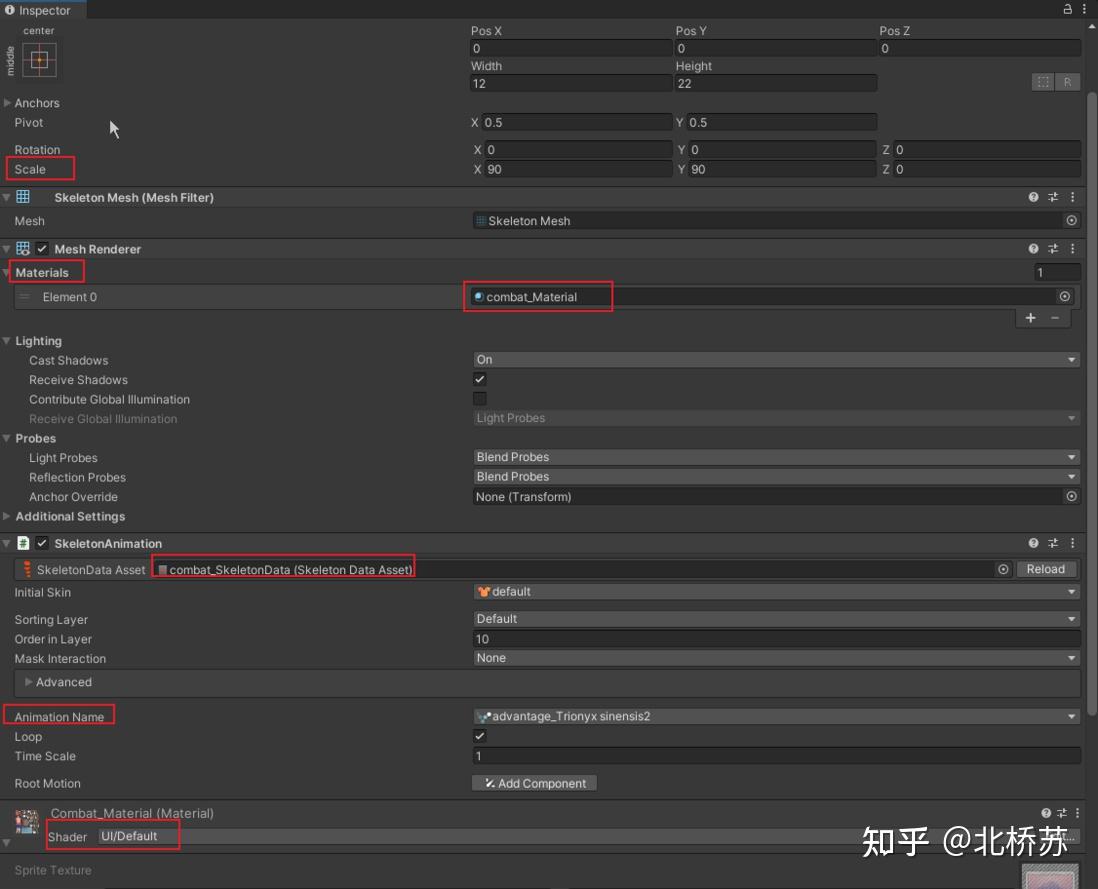Open the Anchor Override object picker

click(x=1071, y=496)
